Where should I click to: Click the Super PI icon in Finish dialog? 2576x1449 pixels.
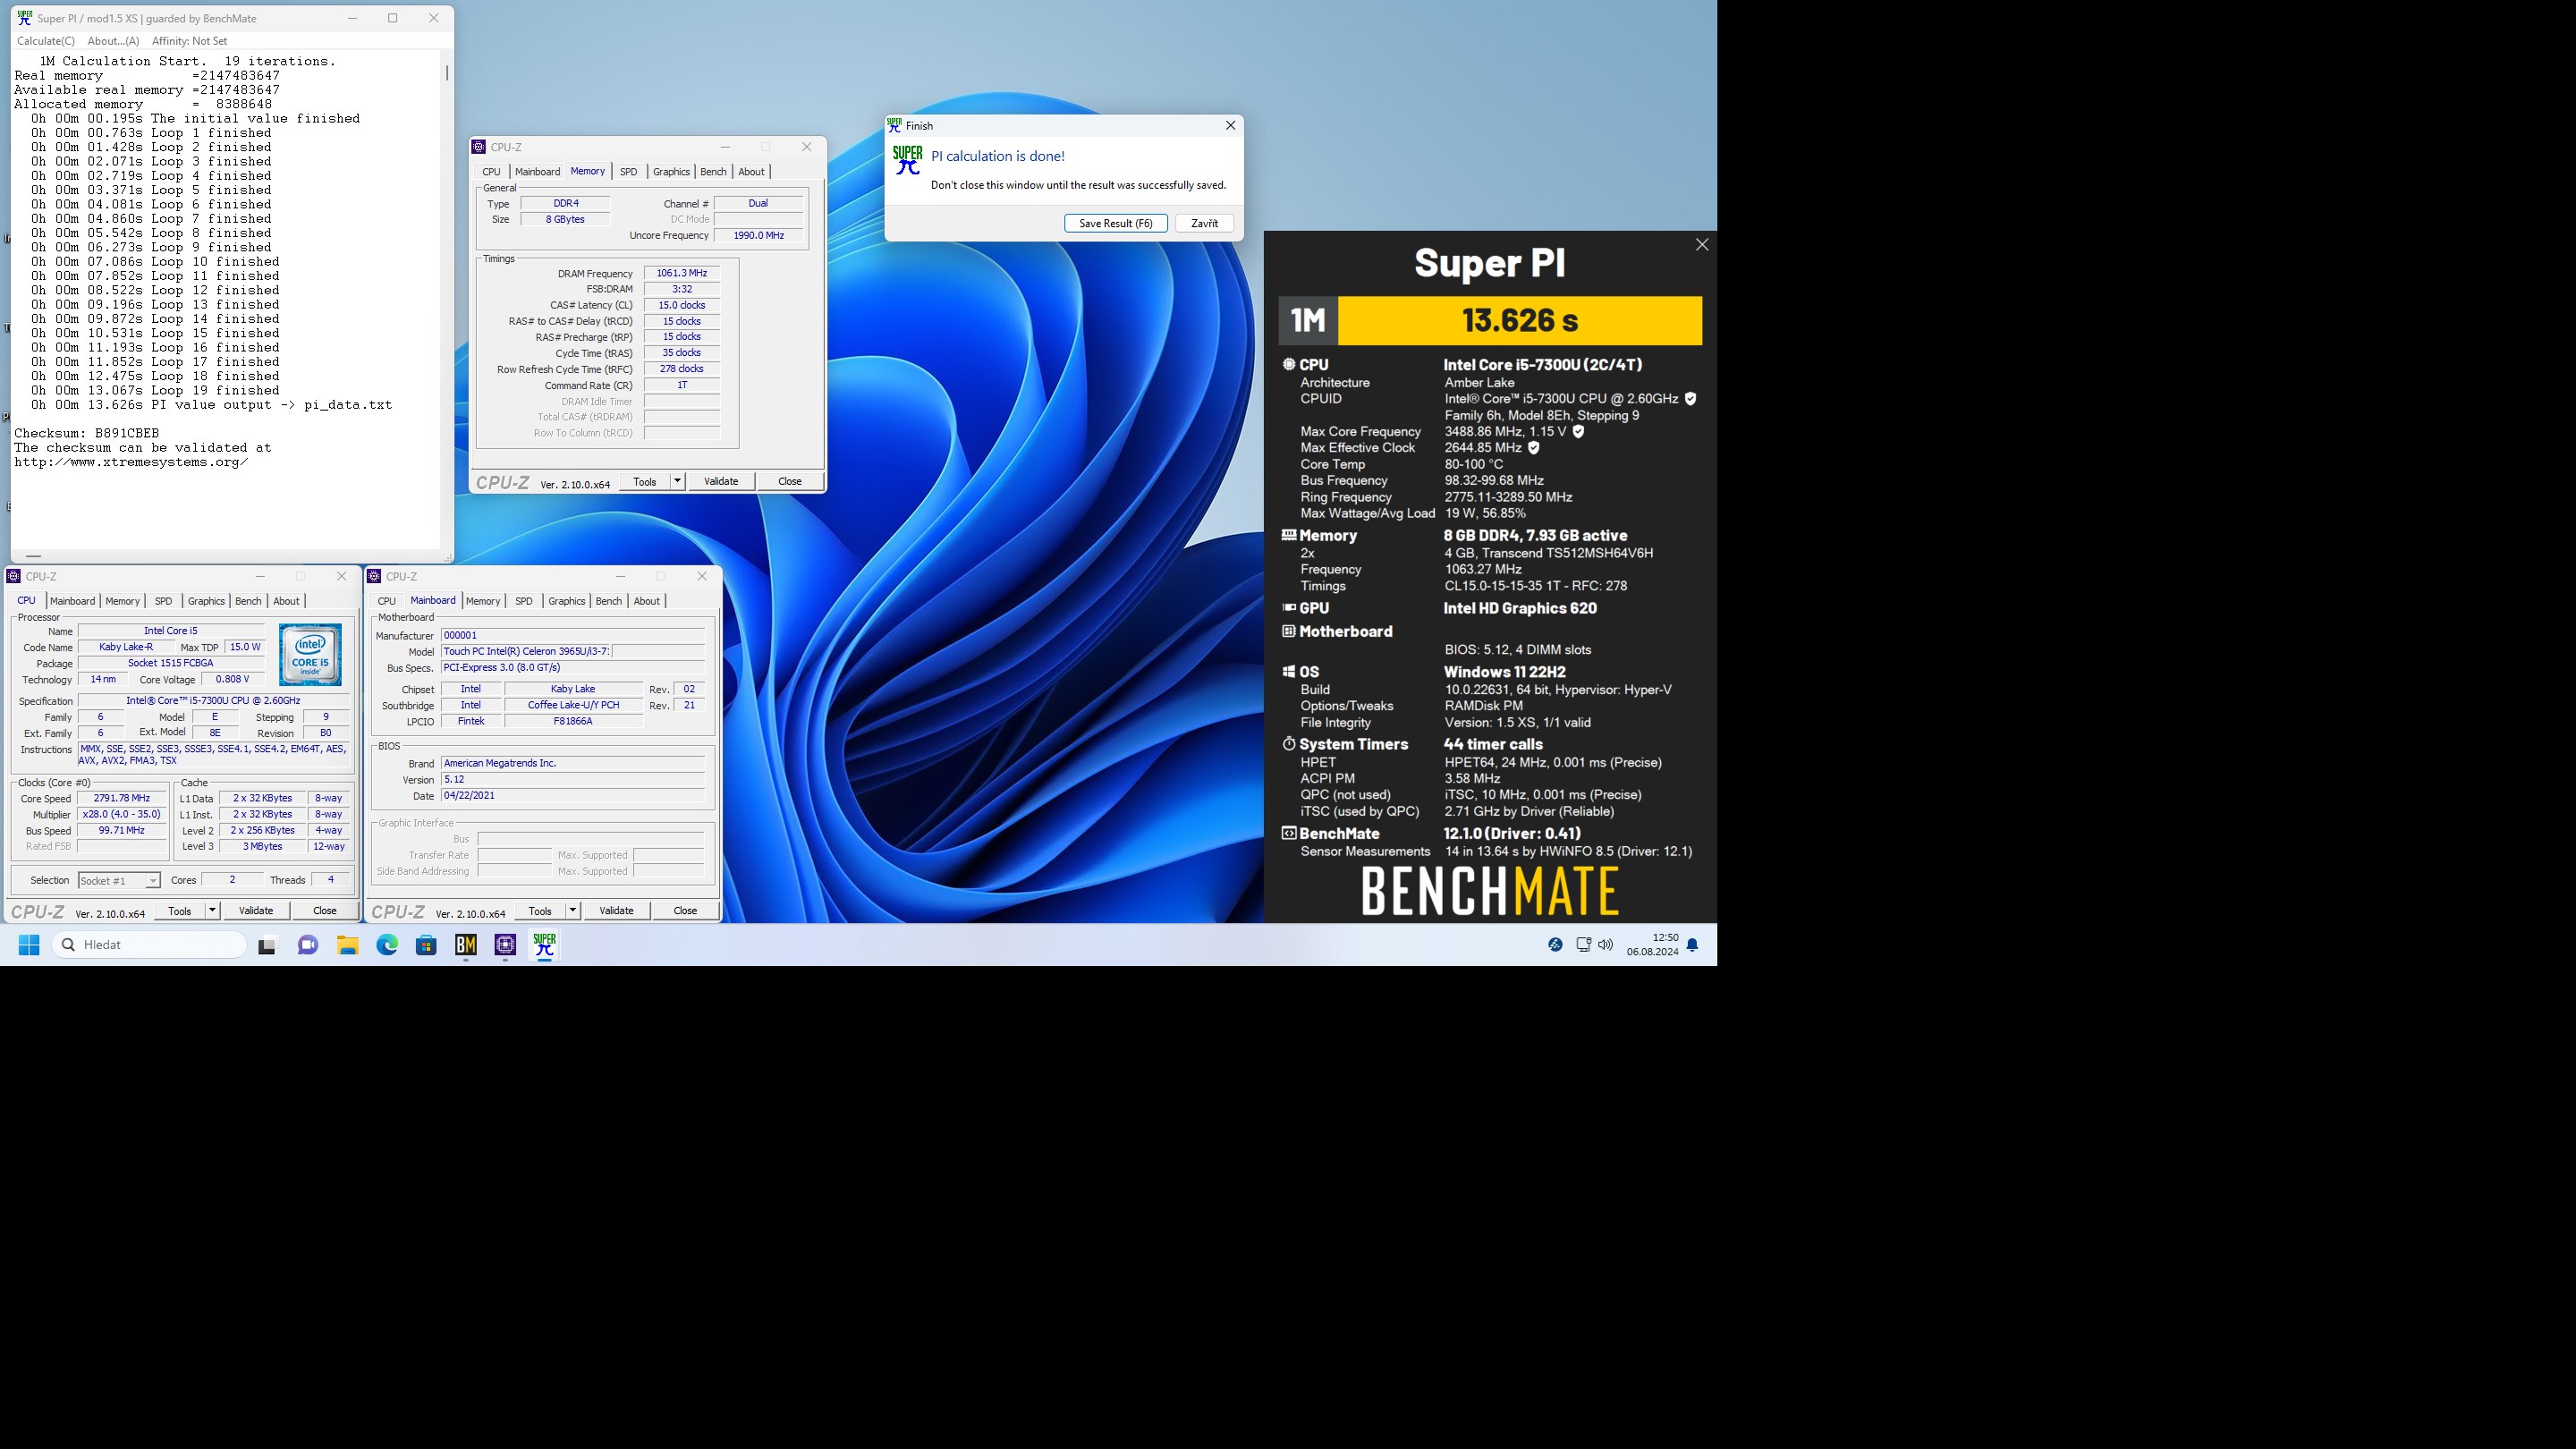(907, 161)
